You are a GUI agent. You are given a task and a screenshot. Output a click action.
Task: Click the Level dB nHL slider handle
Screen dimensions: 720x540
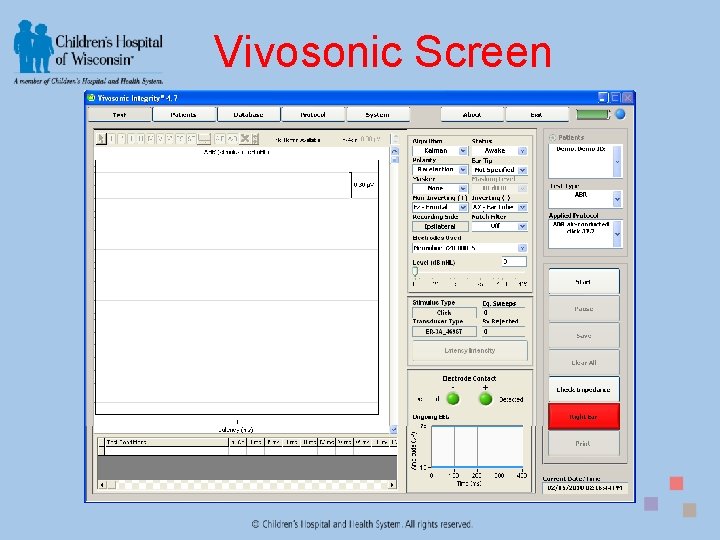click(415, 271)
